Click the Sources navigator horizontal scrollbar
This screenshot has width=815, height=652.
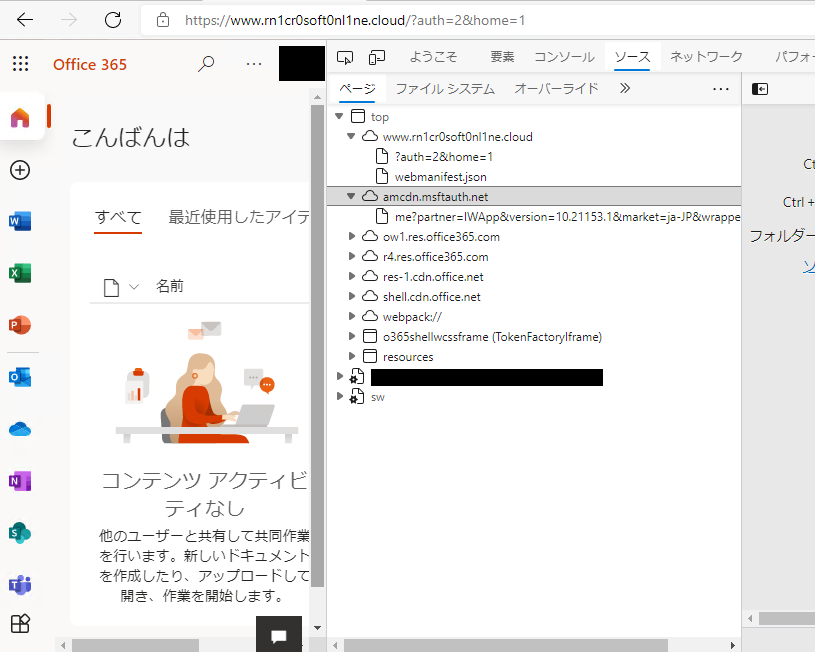pos(506,645)
